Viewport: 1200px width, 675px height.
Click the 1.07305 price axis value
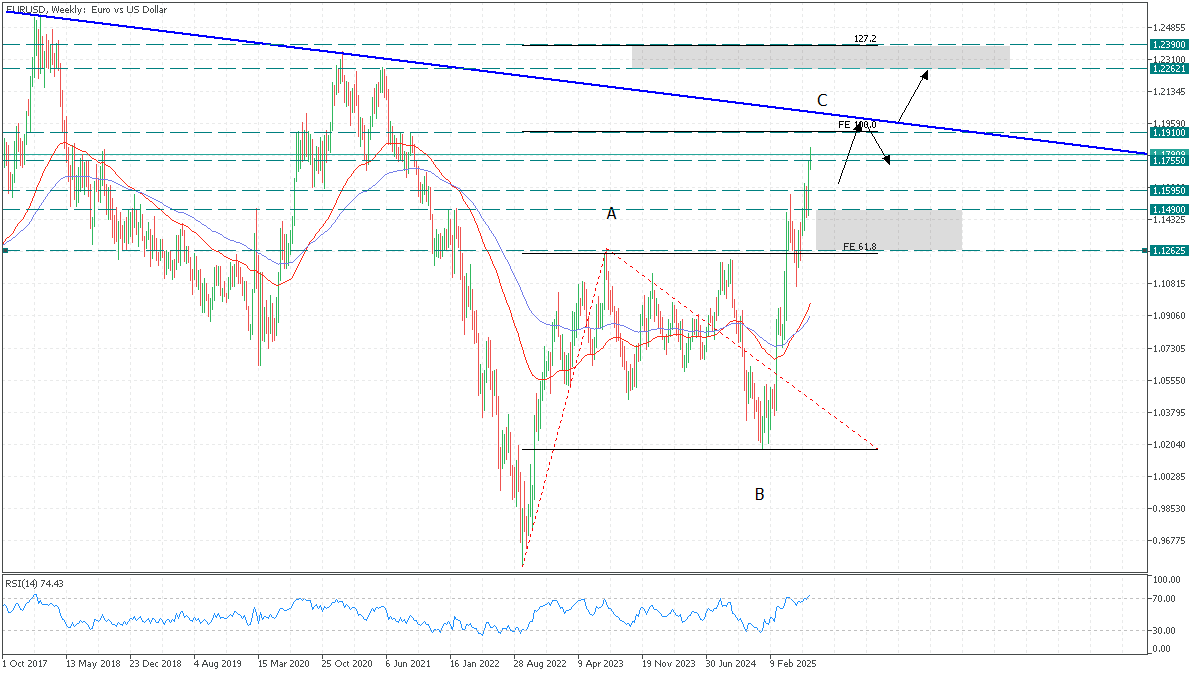click(1169, 348)
